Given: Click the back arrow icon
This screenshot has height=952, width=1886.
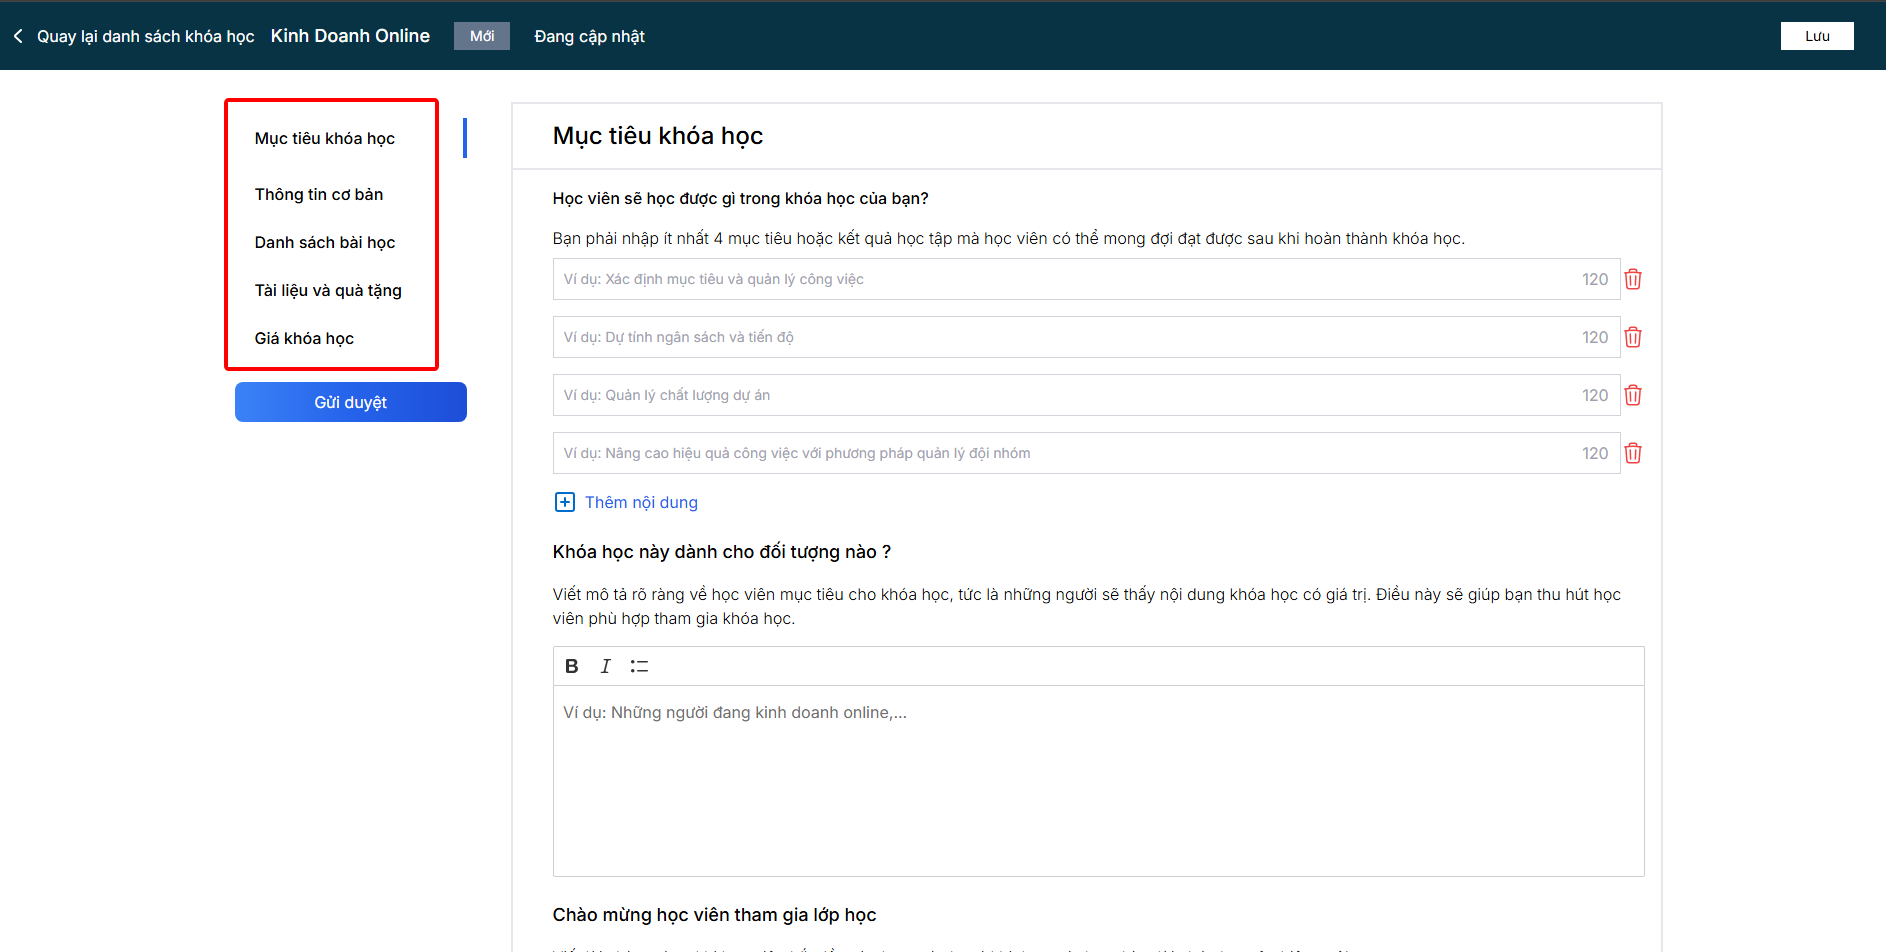Looking at the screenshot, I should point(18,36).
